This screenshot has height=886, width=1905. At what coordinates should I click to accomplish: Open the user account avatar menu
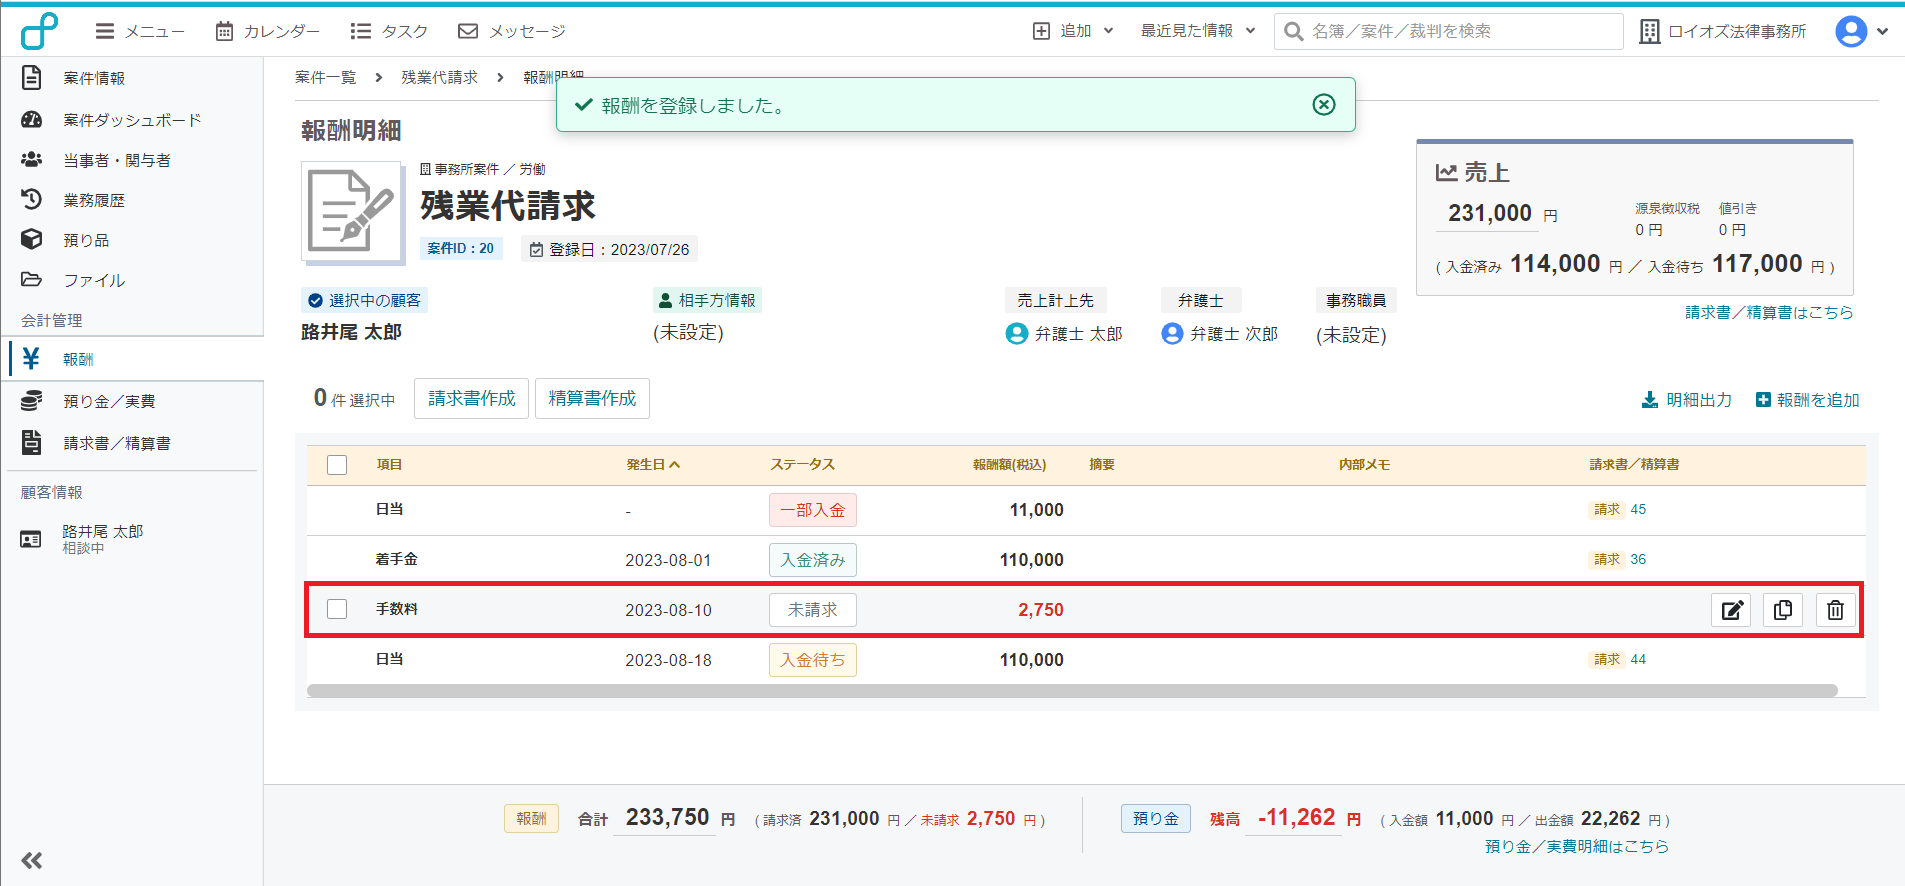(1861, 31)
